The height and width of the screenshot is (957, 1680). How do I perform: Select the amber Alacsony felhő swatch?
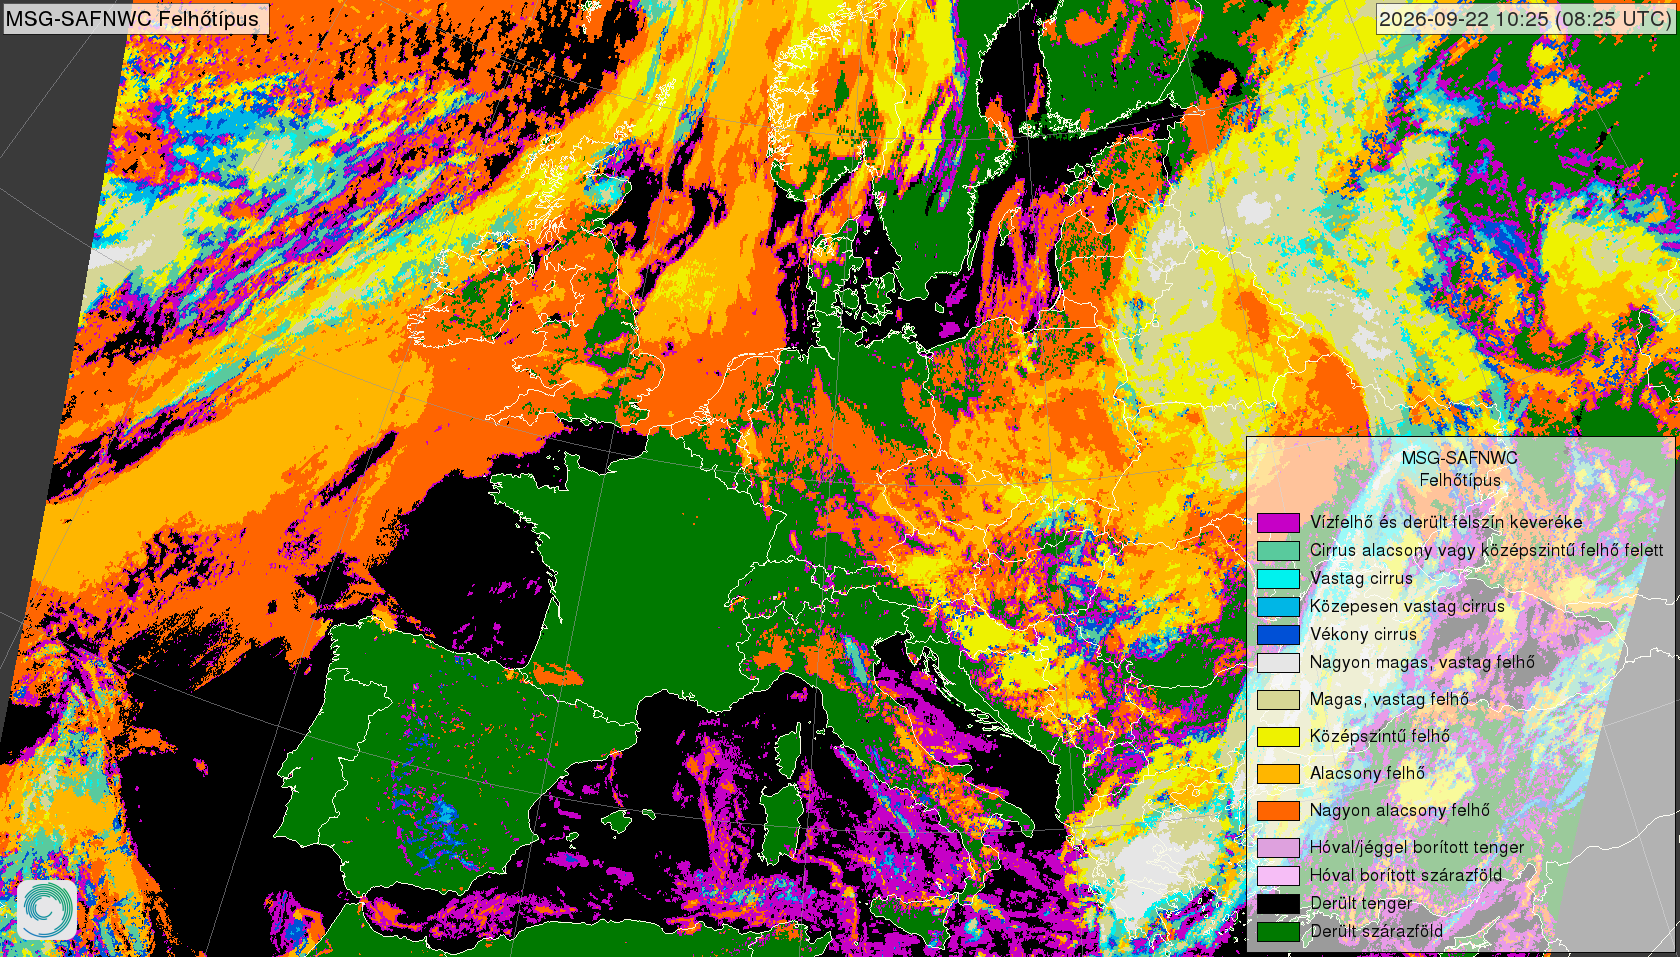tap(1278, 773)
